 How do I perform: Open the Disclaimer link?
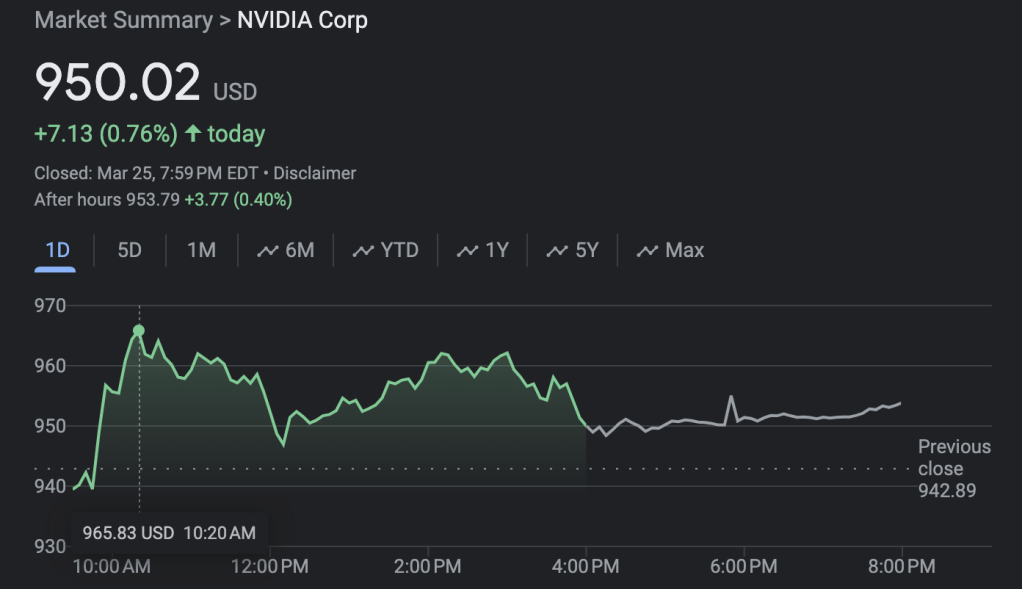[x=314, y=173]
